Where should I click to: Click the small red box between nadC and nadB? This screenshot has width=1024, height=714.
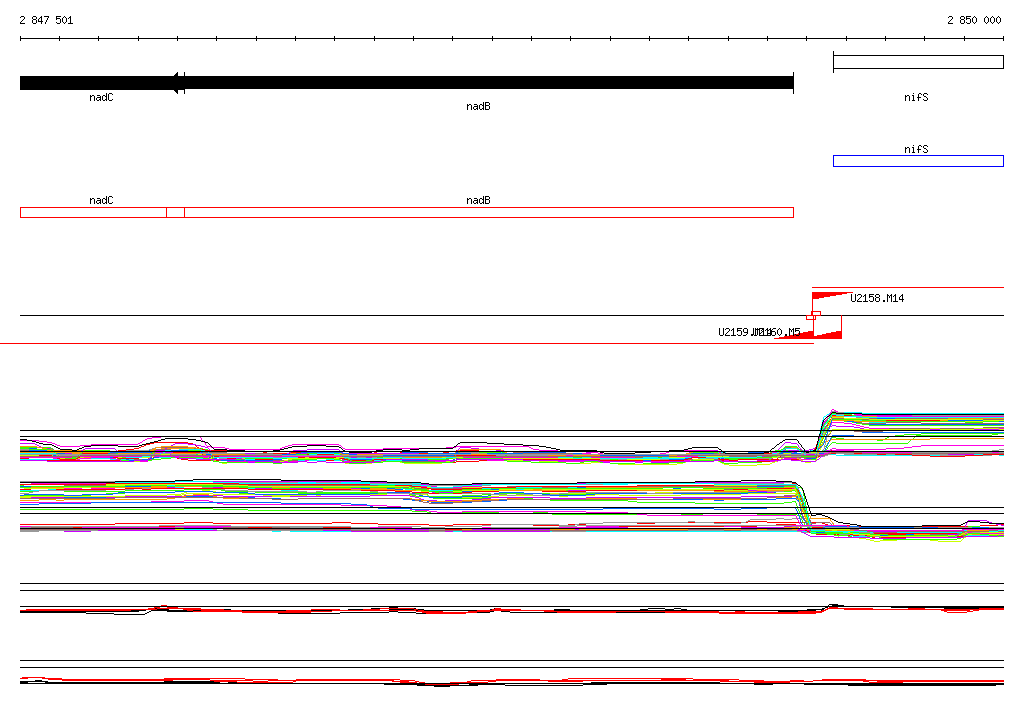[176, 212]
